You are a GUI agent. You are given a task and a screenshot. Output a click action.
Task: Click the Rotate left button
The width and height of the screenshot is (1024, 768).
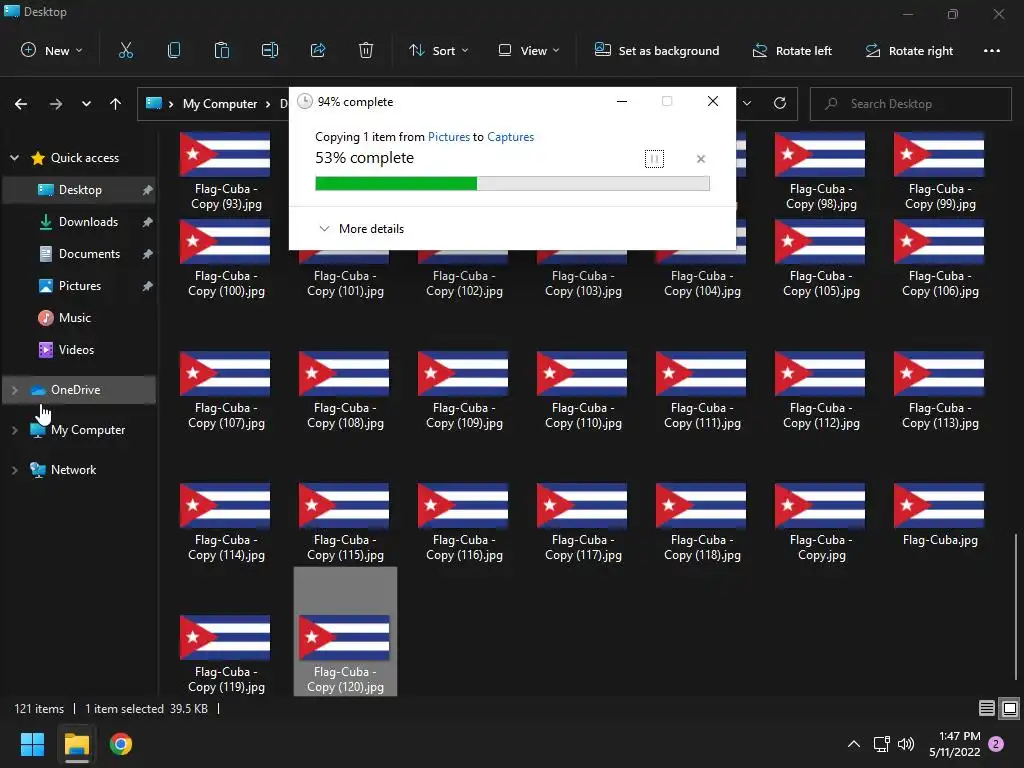[x=792, y=50]
